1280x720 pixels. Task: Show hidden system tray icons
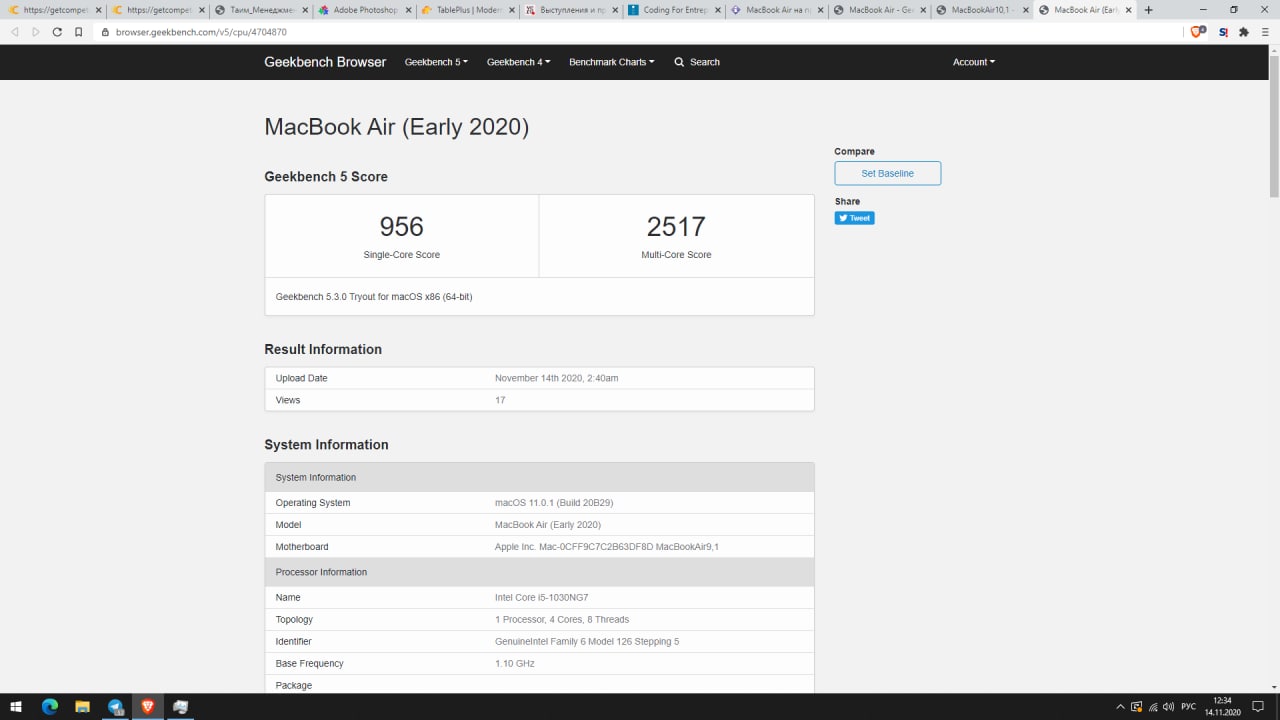click(1120, 707)
